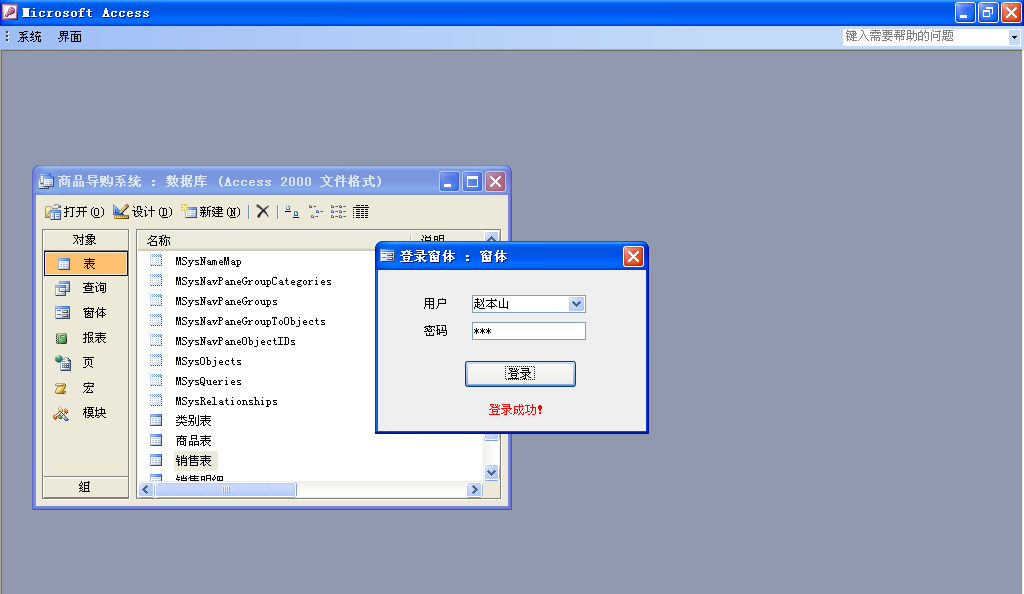Click the 对象 header button
The width and height of the screenshot is (1024, 594).
tap(86, 240)
